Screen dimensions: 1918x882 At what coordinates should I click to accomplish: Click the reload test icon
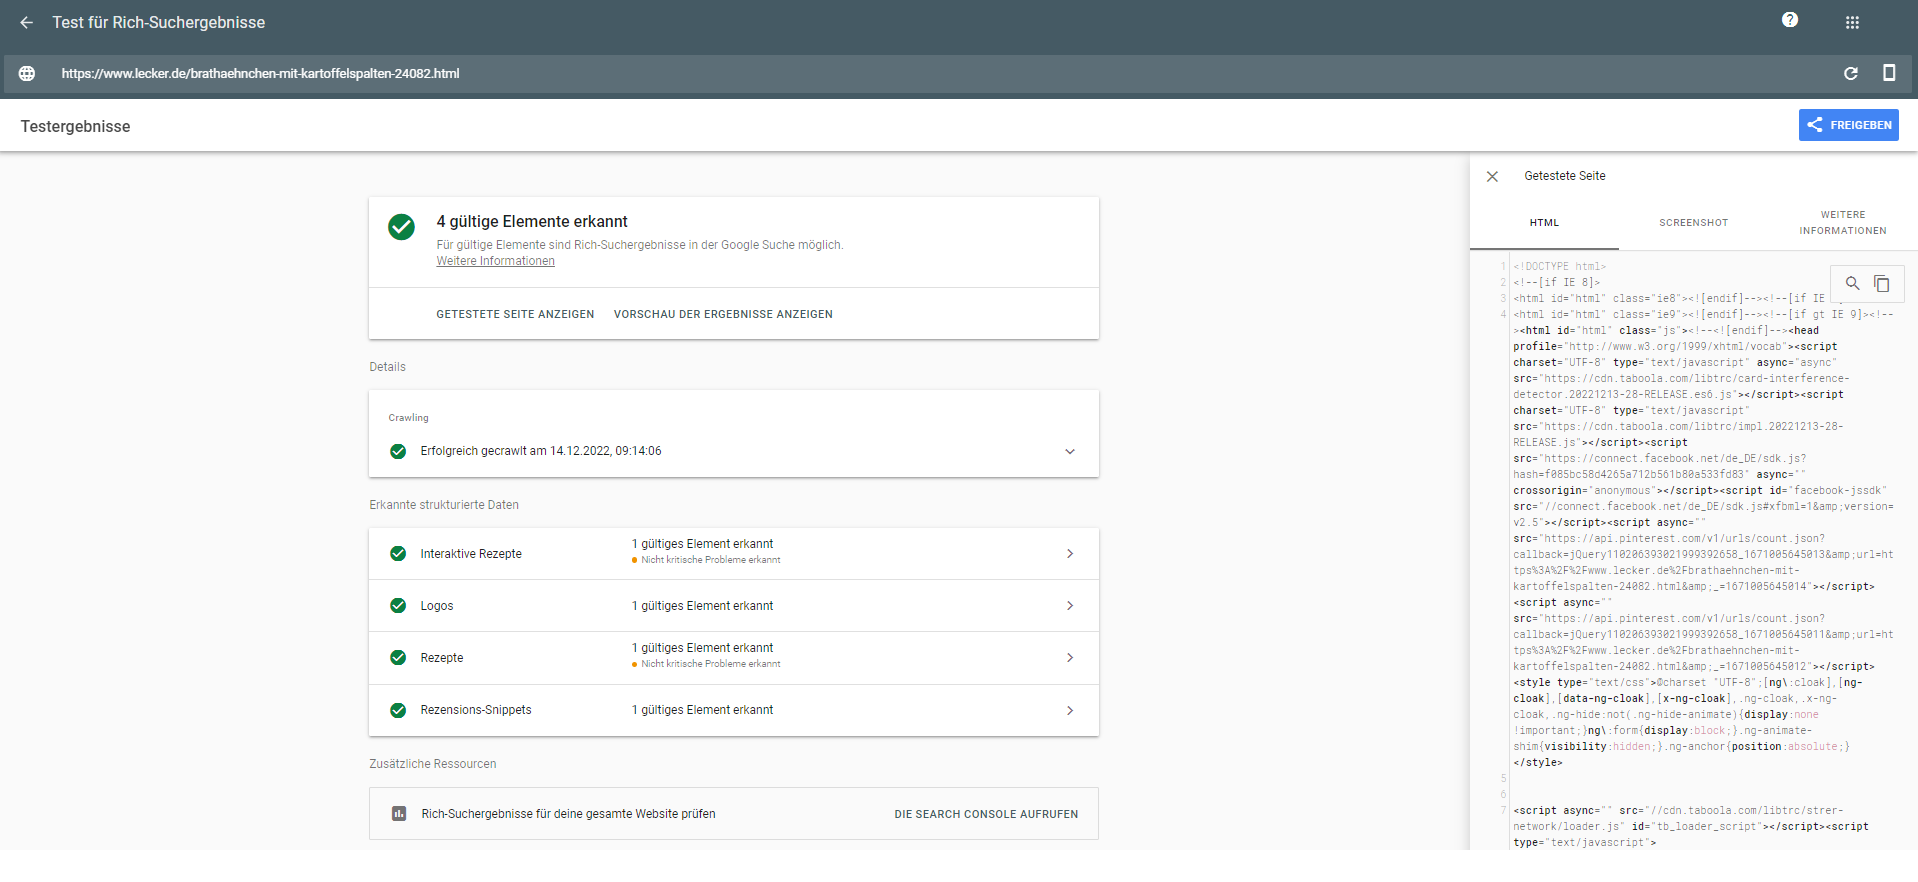(1850, 73)
